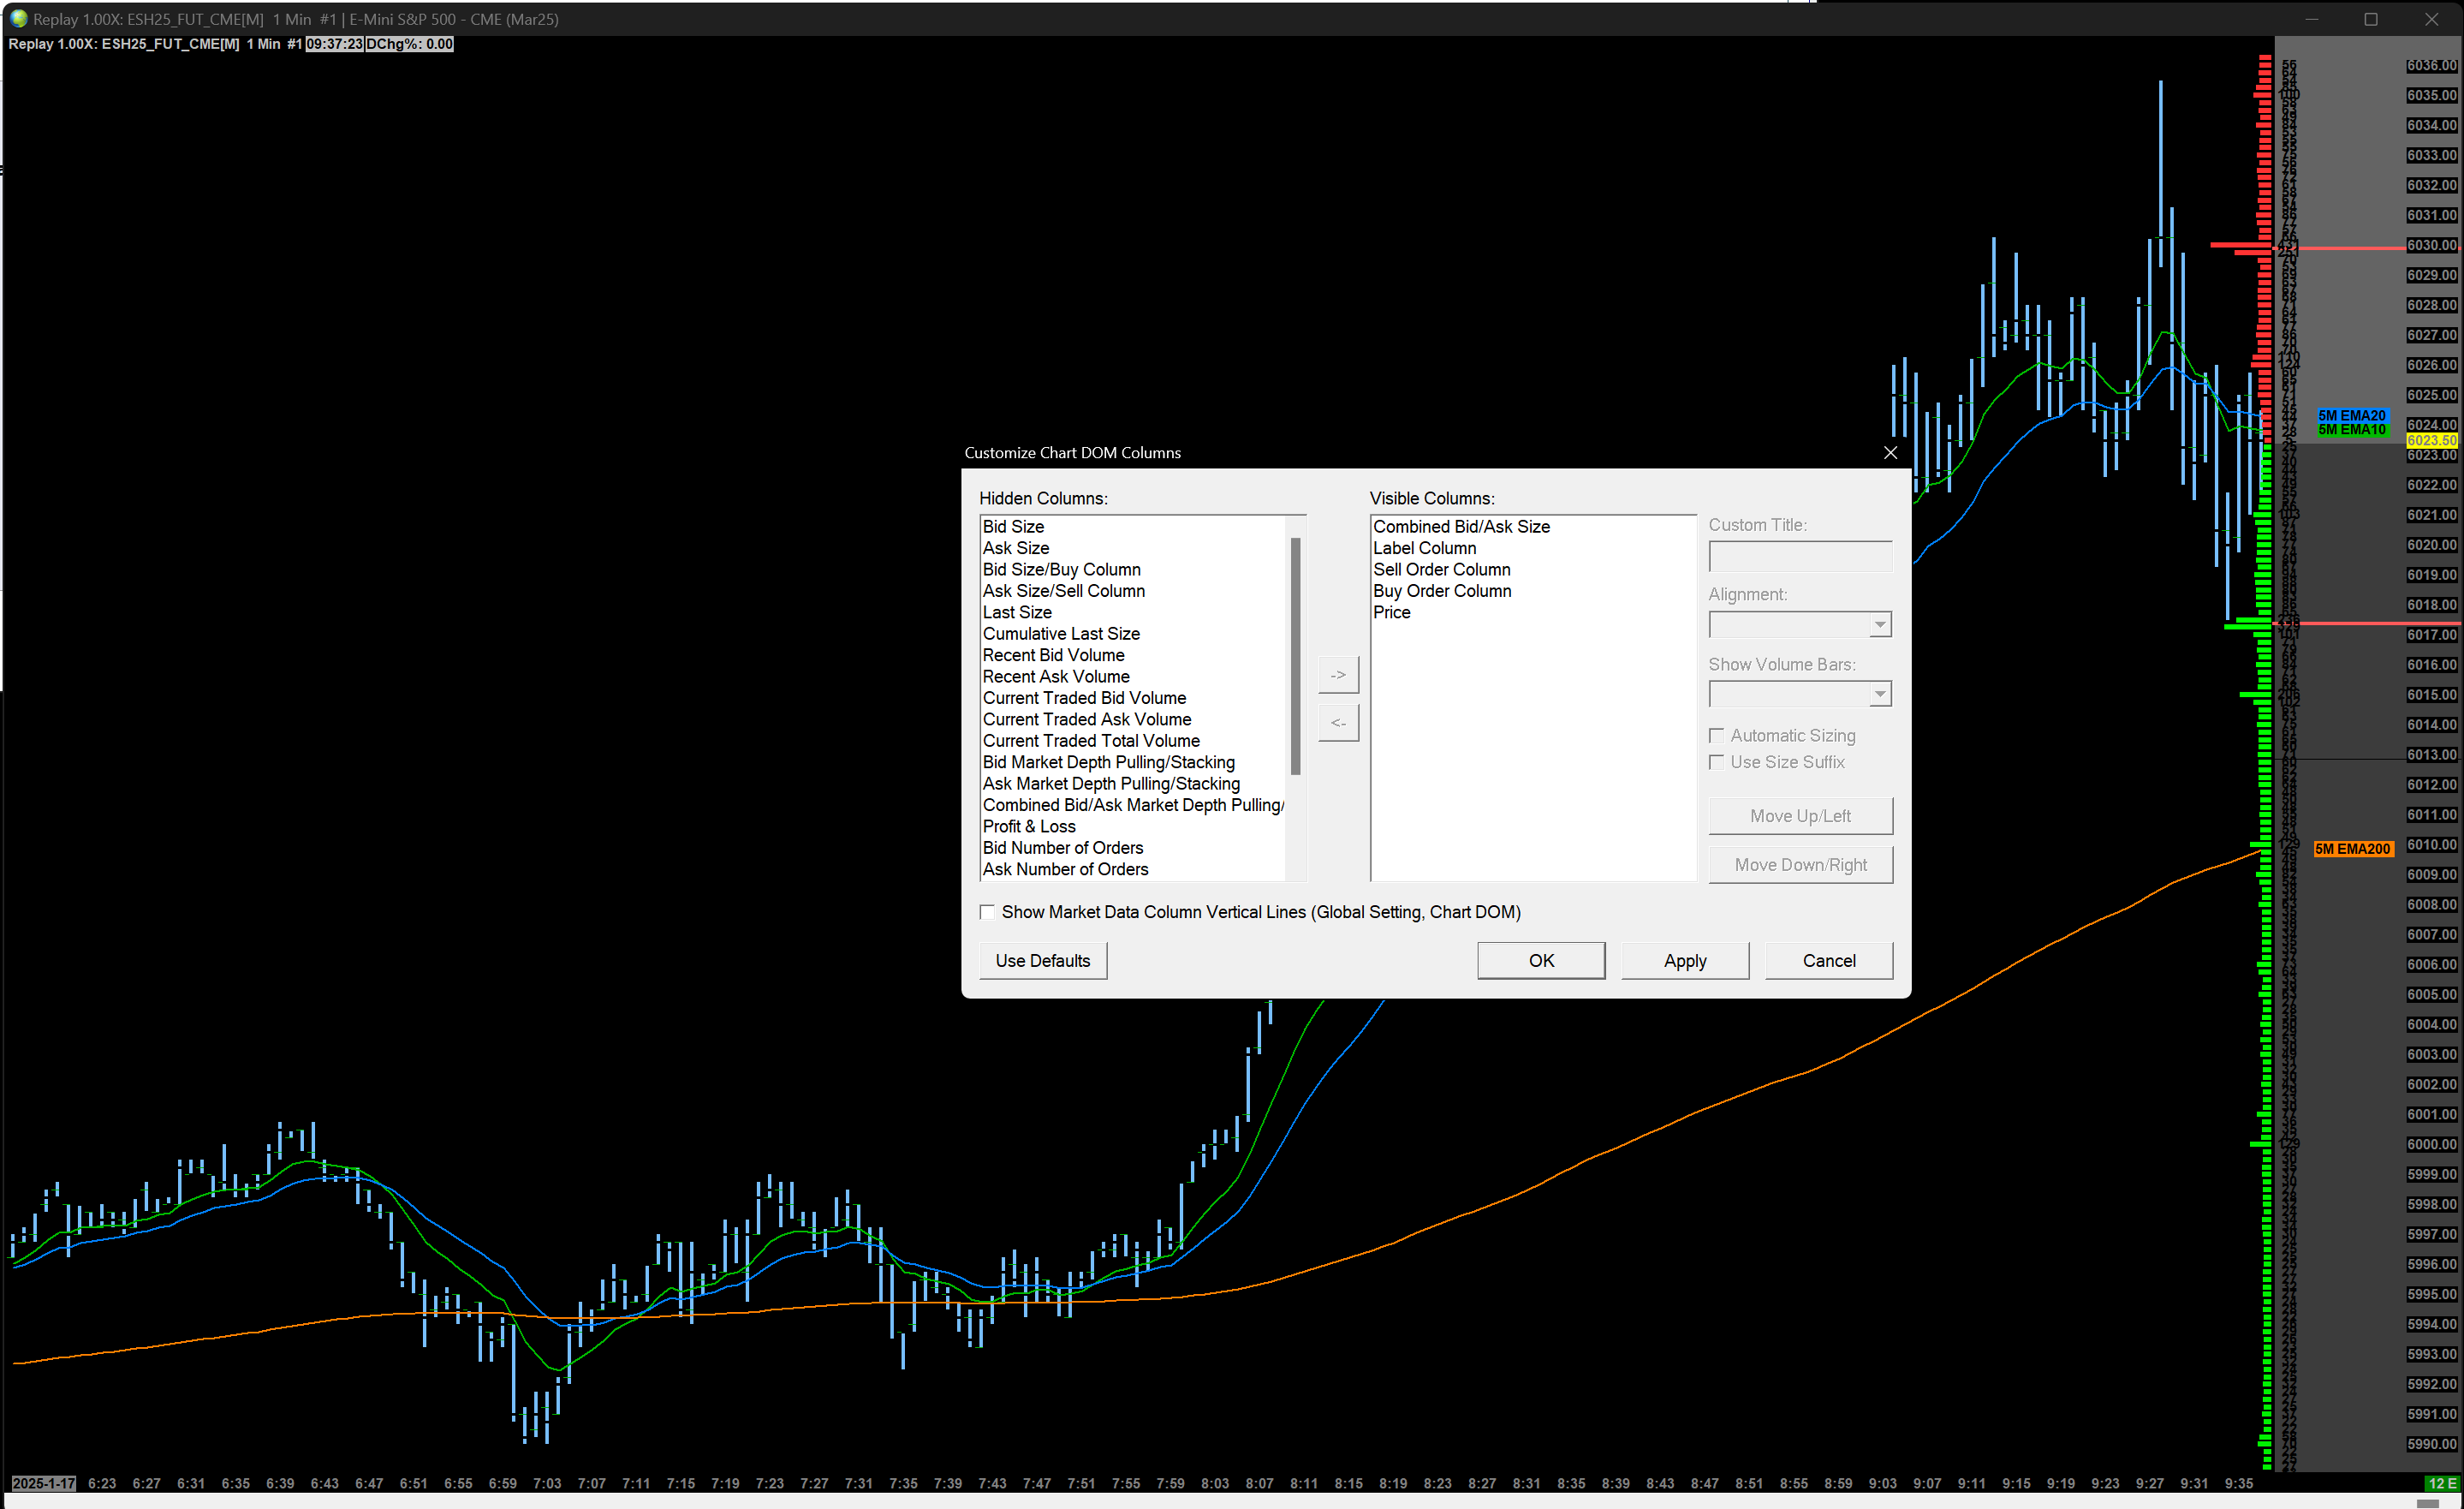Click the Hidden Columns list scrollbar

click(x=1295, y=656)
